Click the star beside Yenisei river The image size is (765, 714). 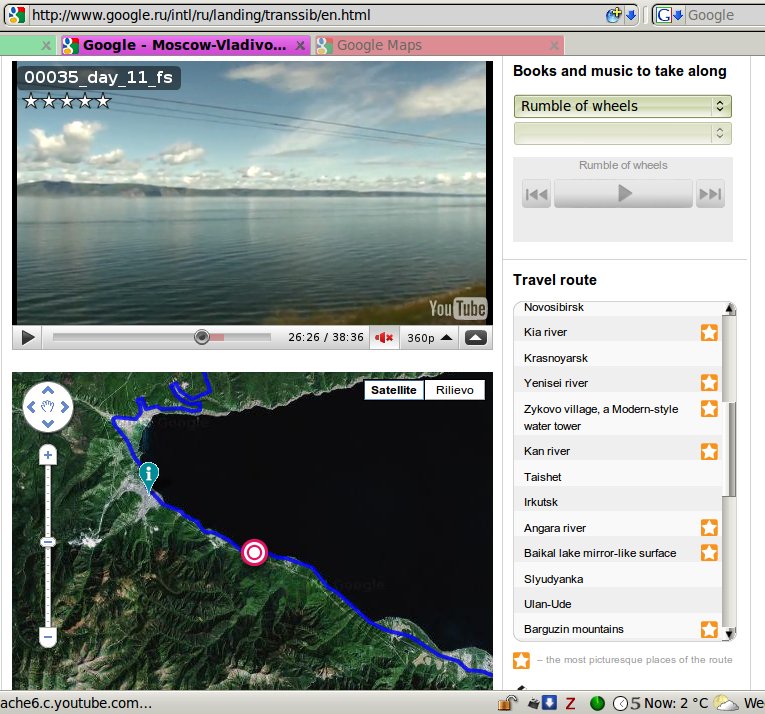(709, 383)
